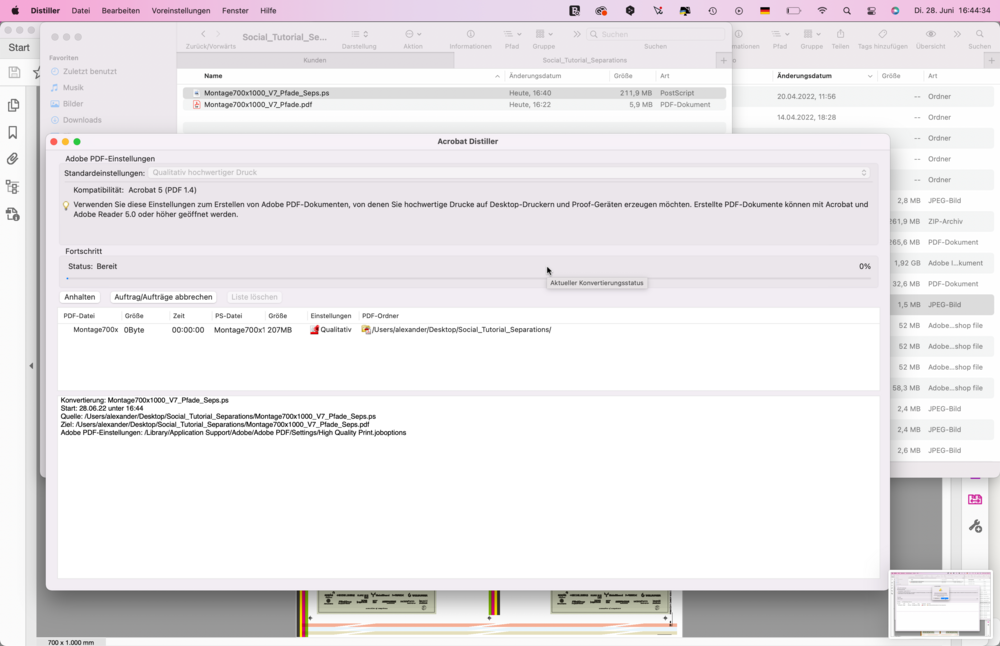Click the Teilen share icon in Finder
Image resolution: width=1000 pixels, height=646 pixels.
coord(840,35)
